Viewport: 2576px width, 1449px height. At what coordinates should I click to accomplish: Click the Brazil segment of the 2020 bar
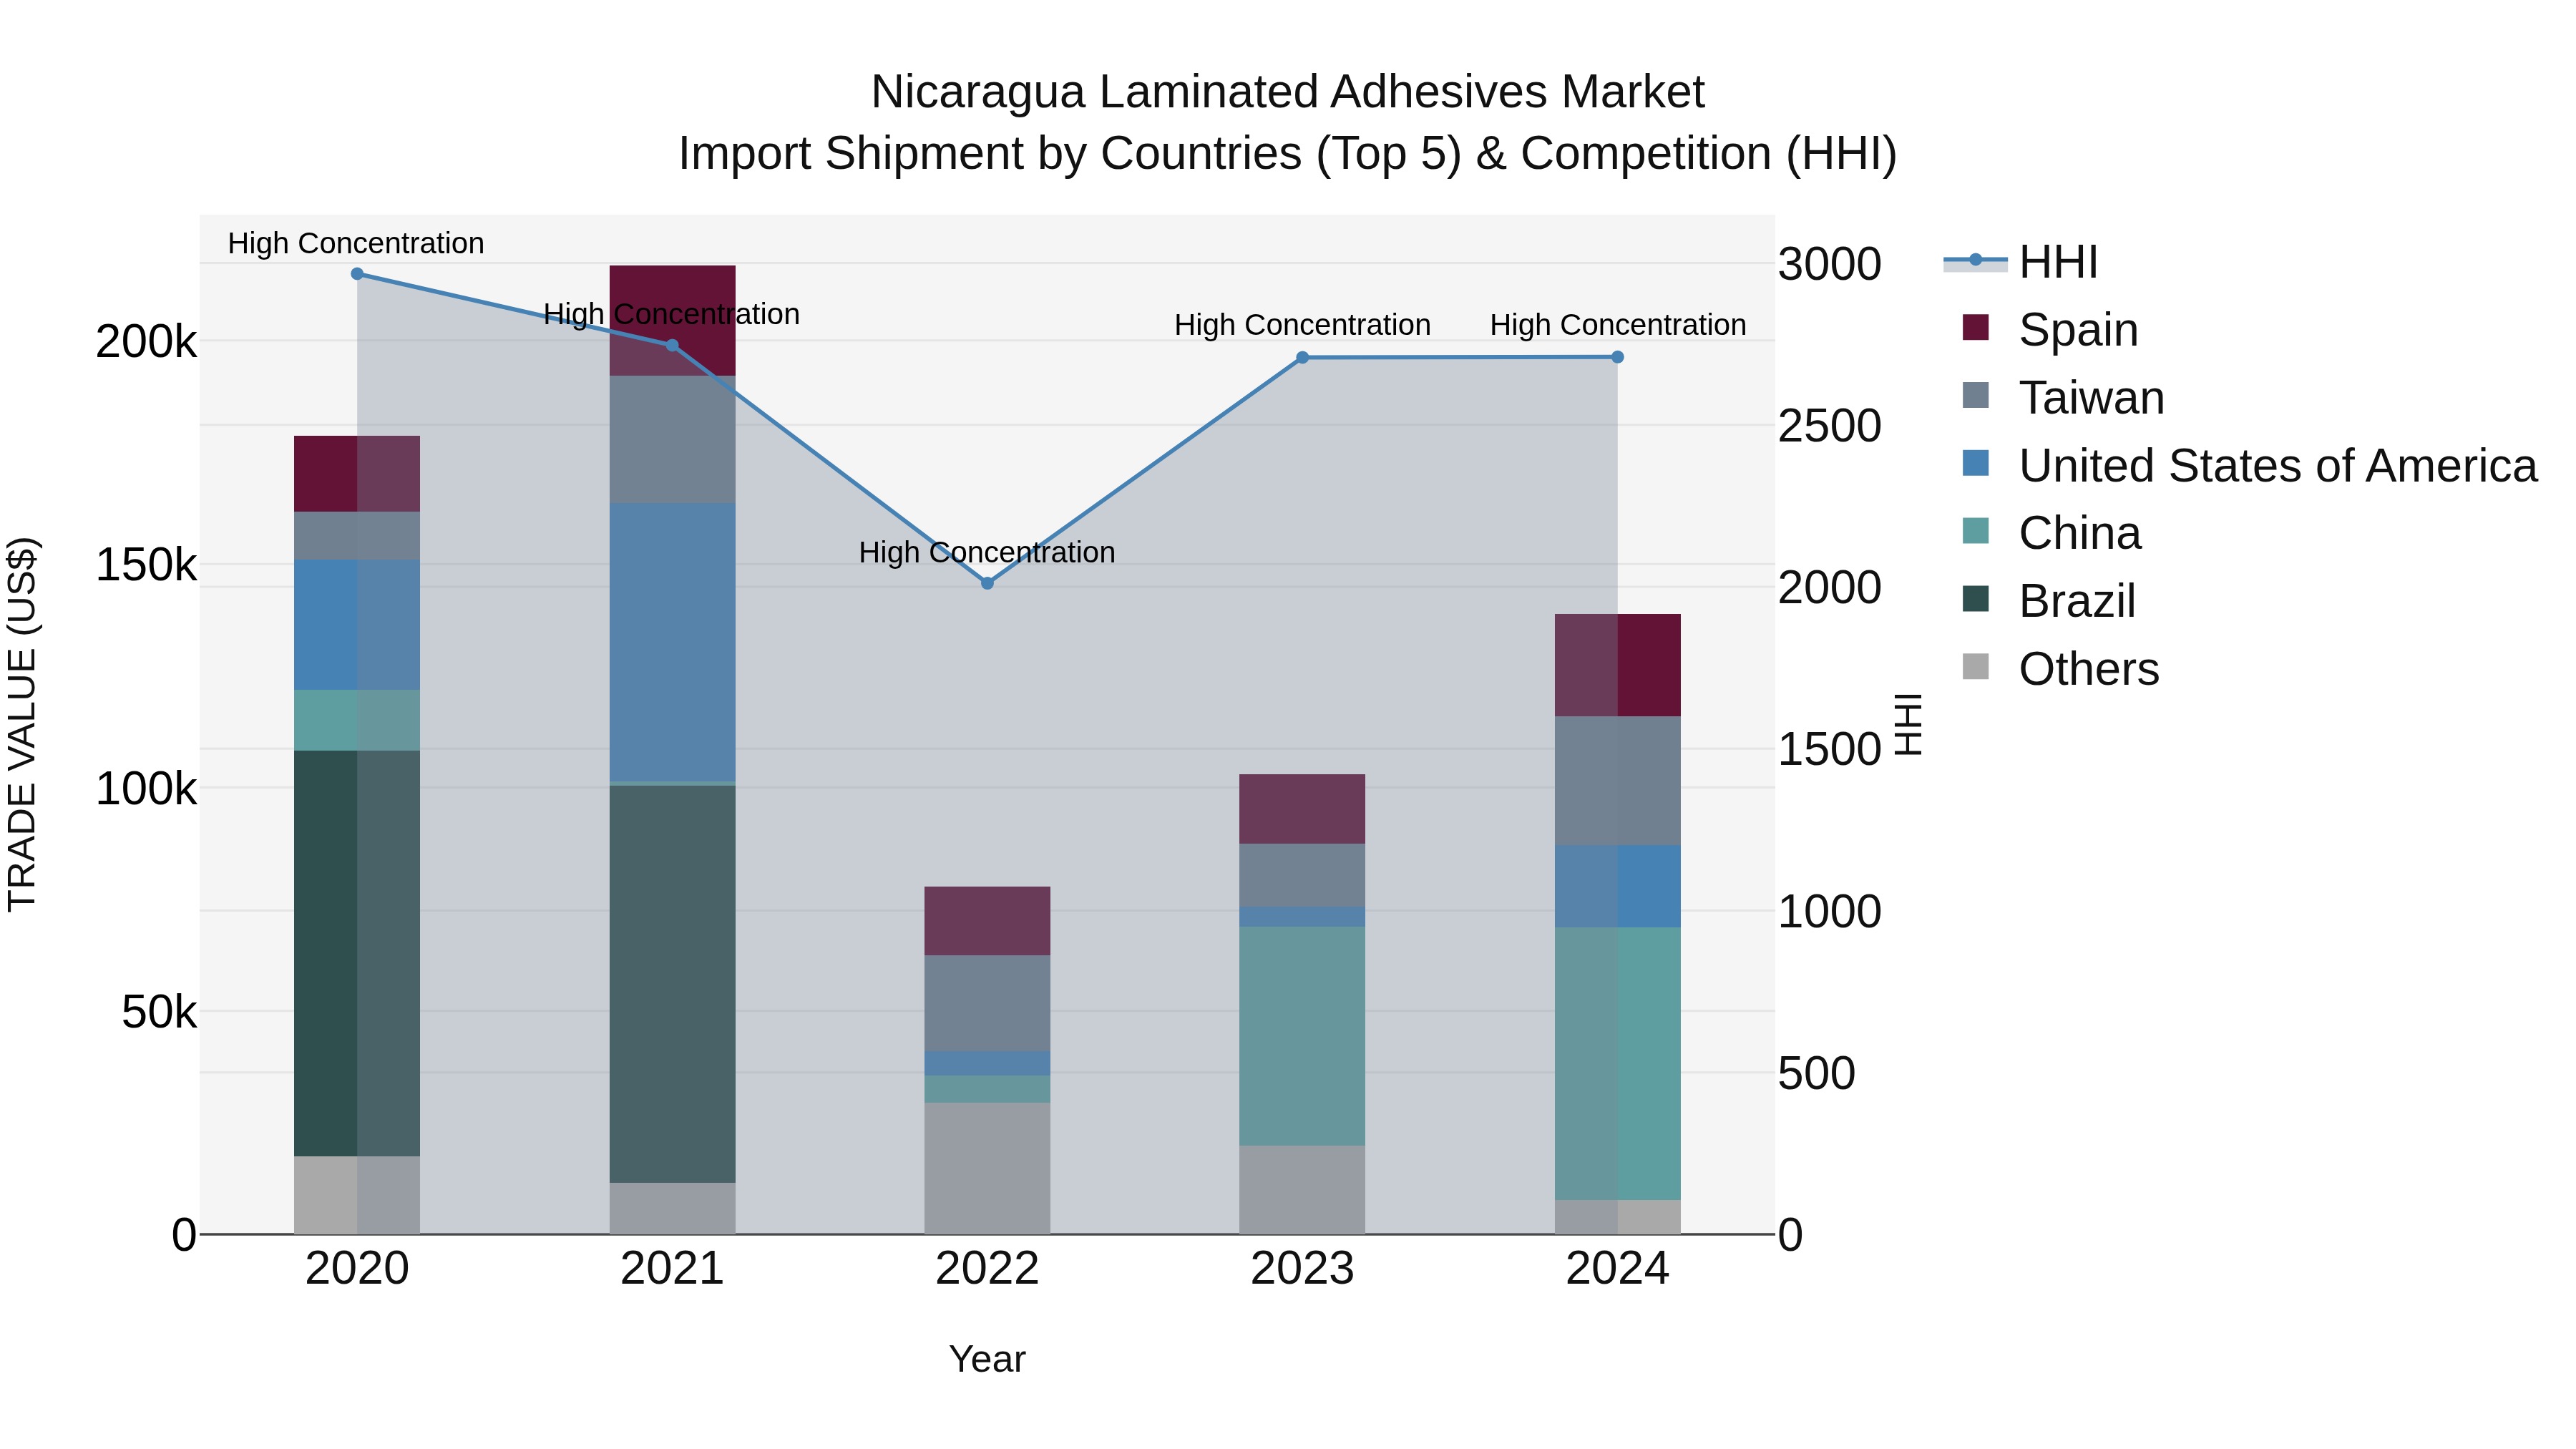357,954
